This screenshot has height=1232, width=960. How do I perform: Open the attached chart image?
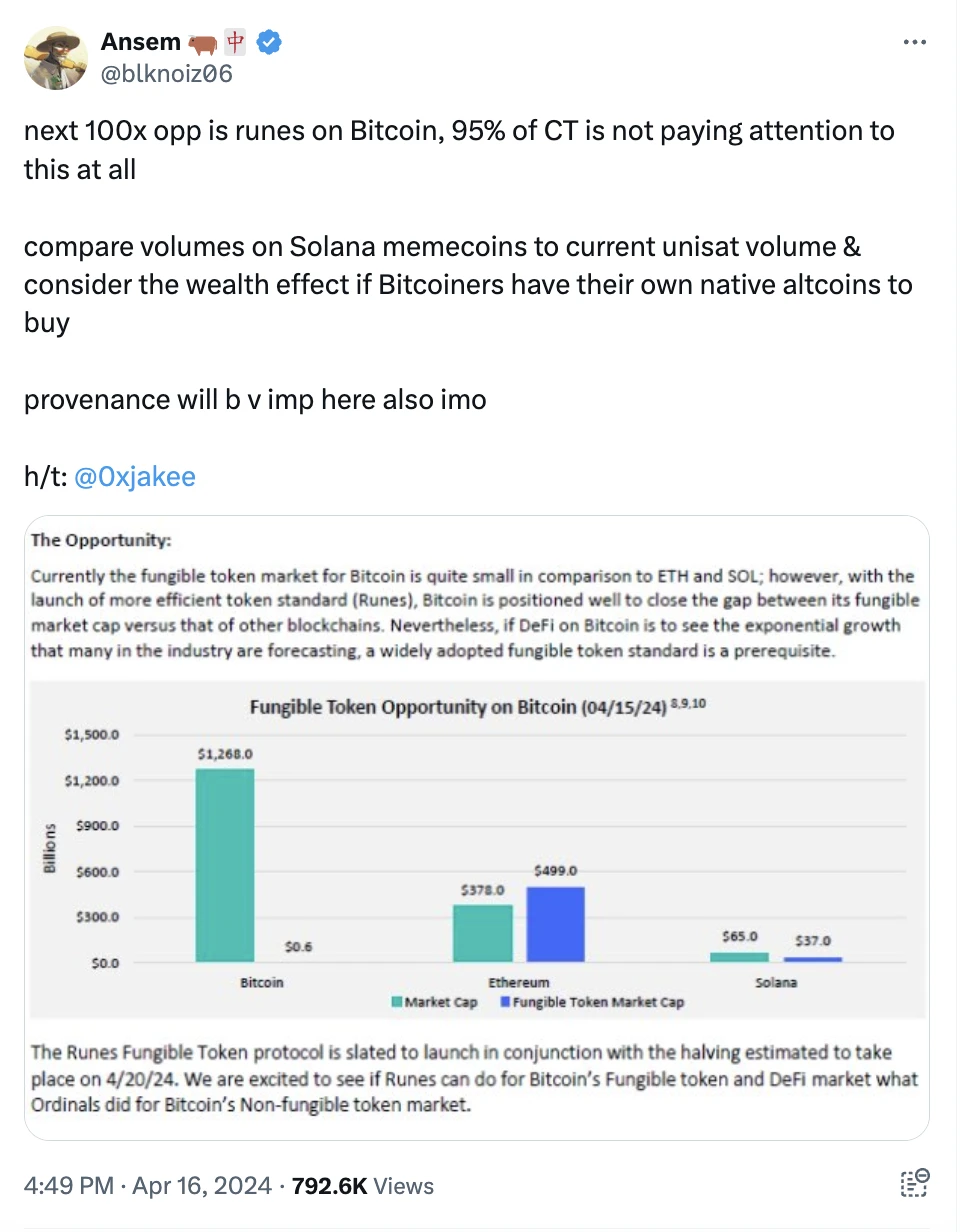[476, 826]
